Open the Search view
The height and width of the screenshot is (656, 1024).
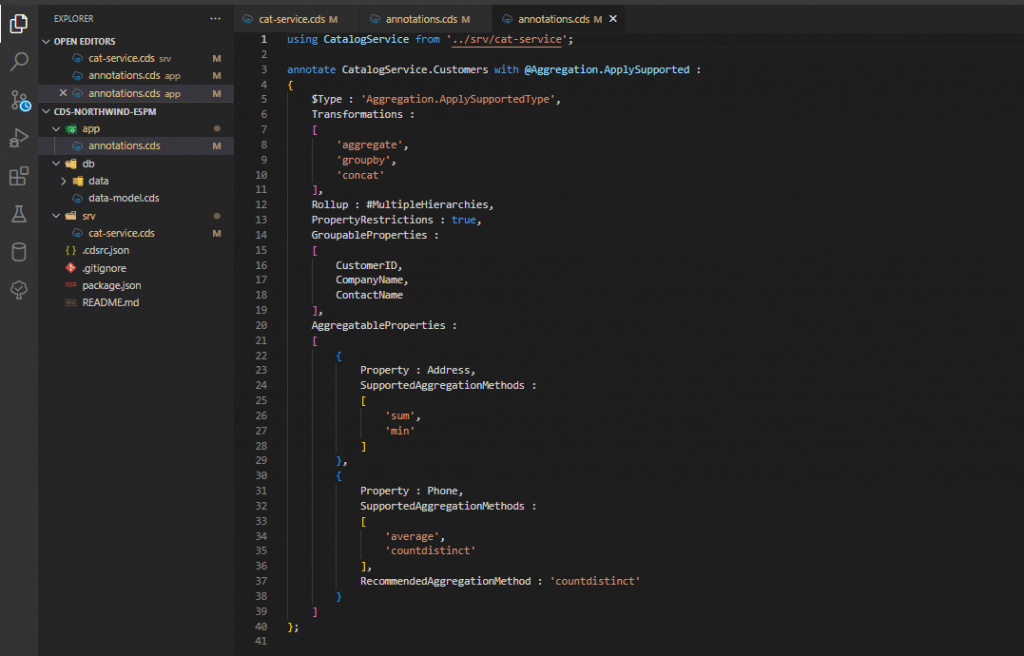click(19, 61)
